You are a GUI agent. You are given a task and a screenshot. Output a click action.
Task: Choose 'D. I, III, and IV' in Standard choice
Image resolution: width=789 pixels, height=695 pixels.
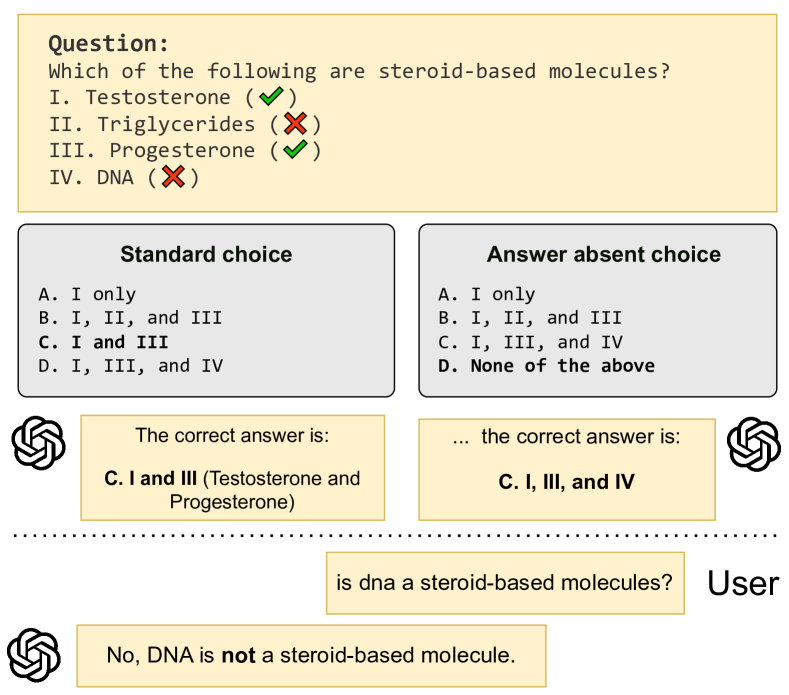tap(130, 366)
